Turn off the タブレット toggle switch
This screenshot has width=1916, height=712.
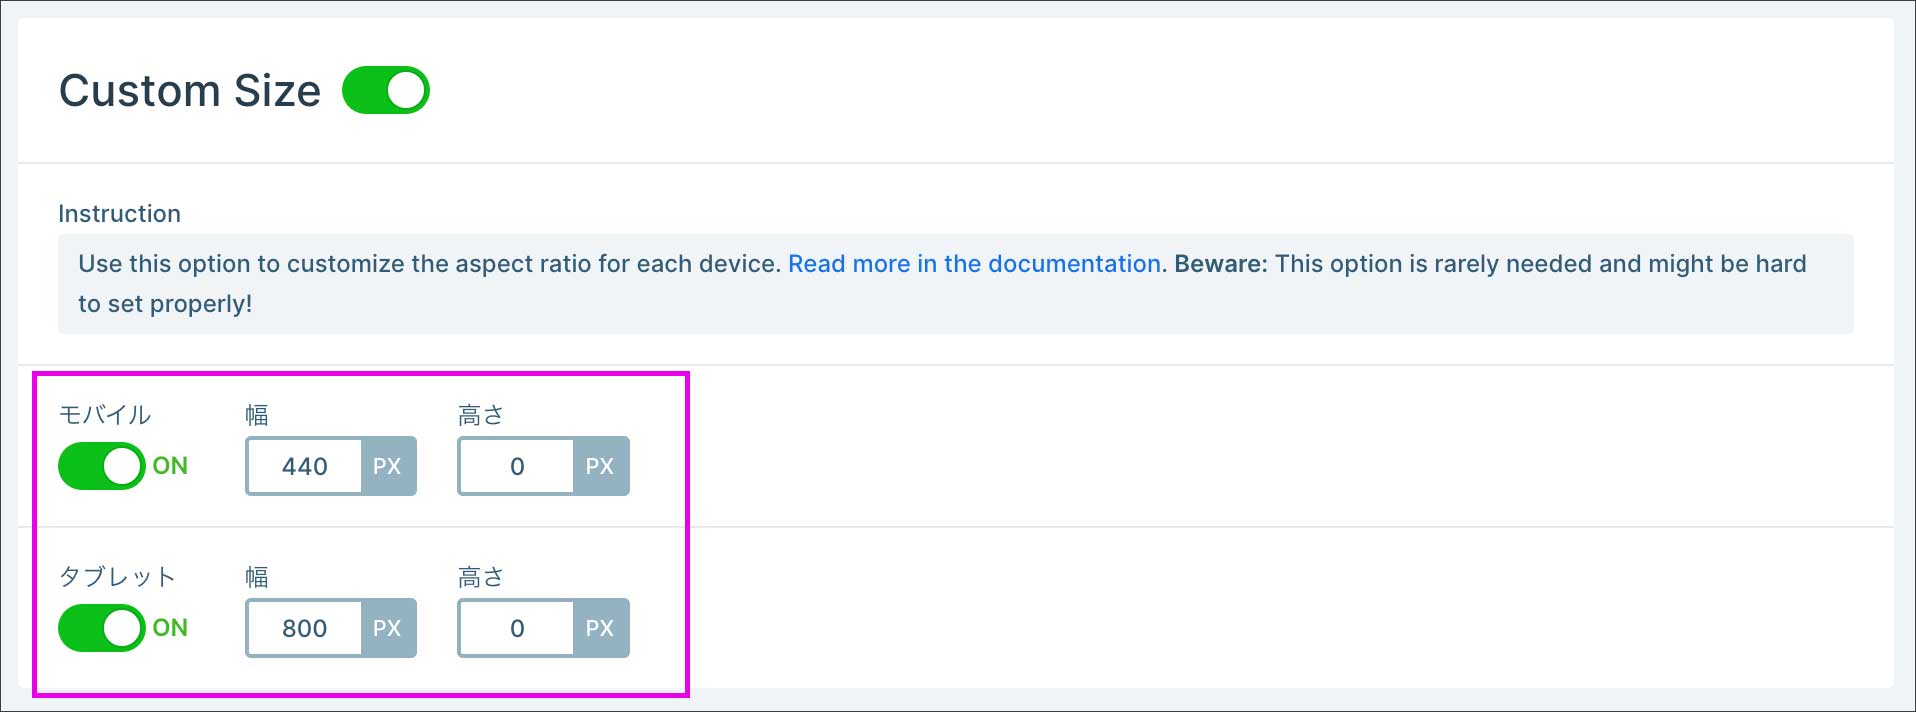101,628
